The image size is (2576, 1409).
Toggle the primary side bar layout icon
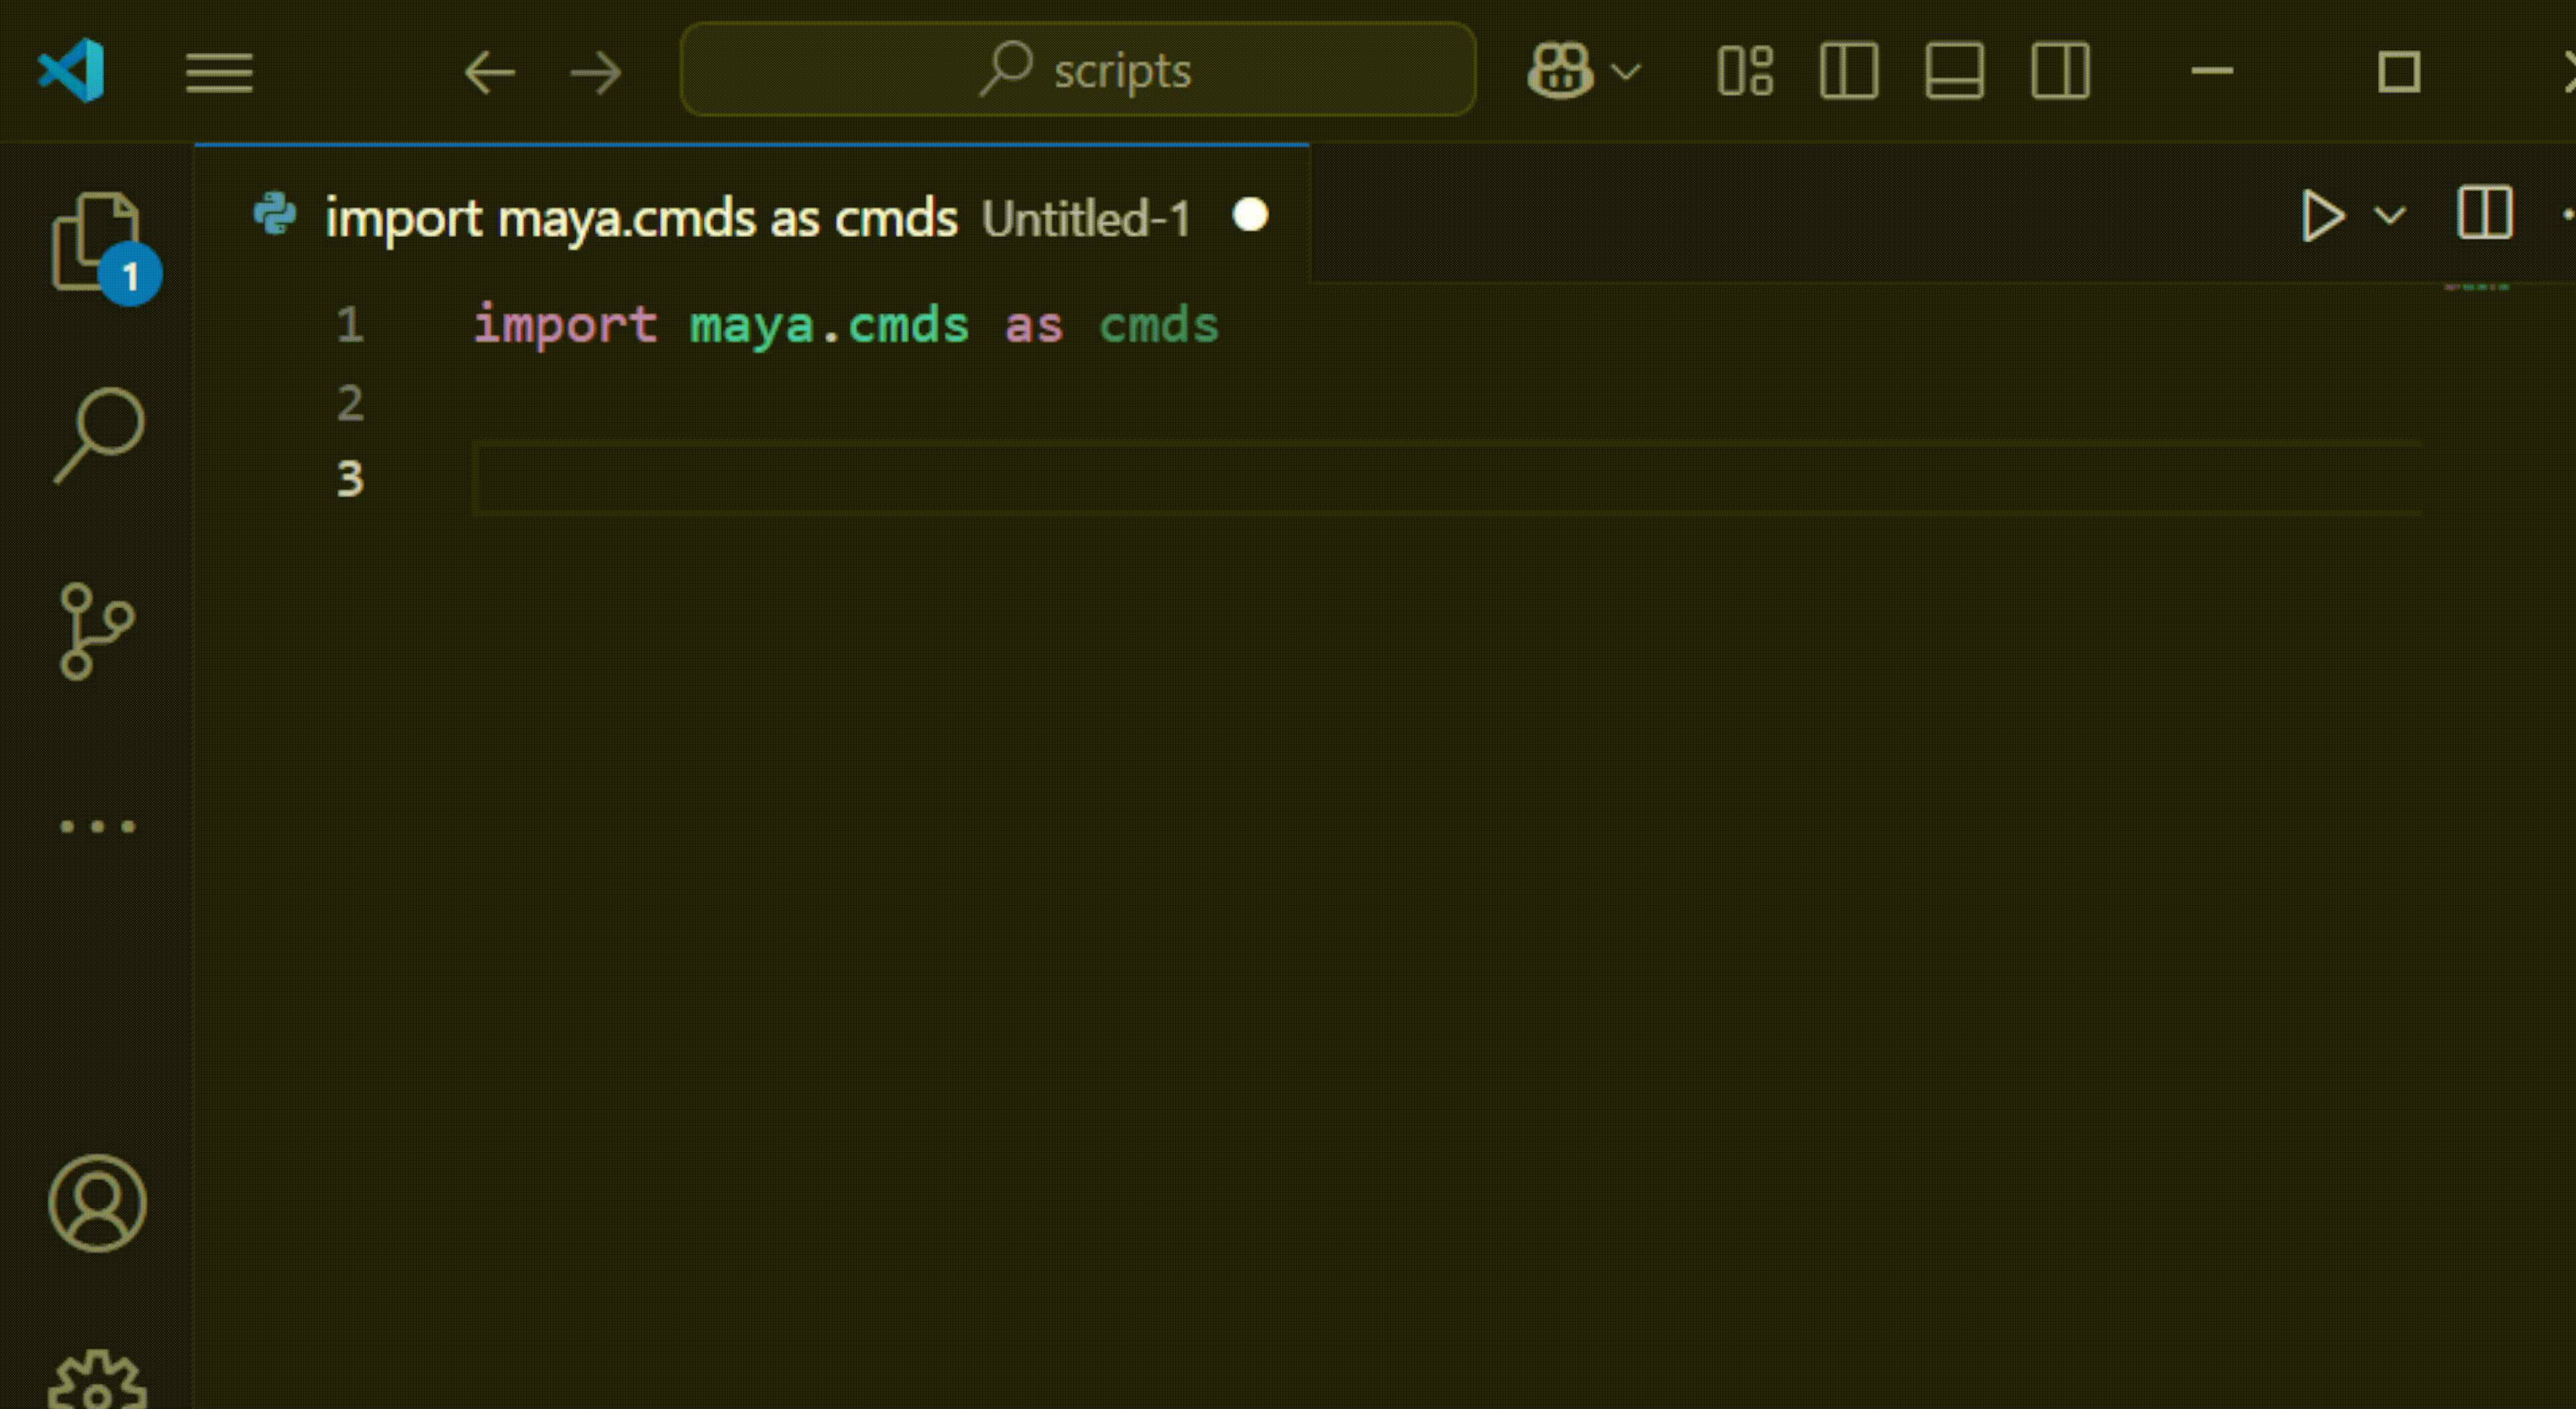click(1848, 71)
